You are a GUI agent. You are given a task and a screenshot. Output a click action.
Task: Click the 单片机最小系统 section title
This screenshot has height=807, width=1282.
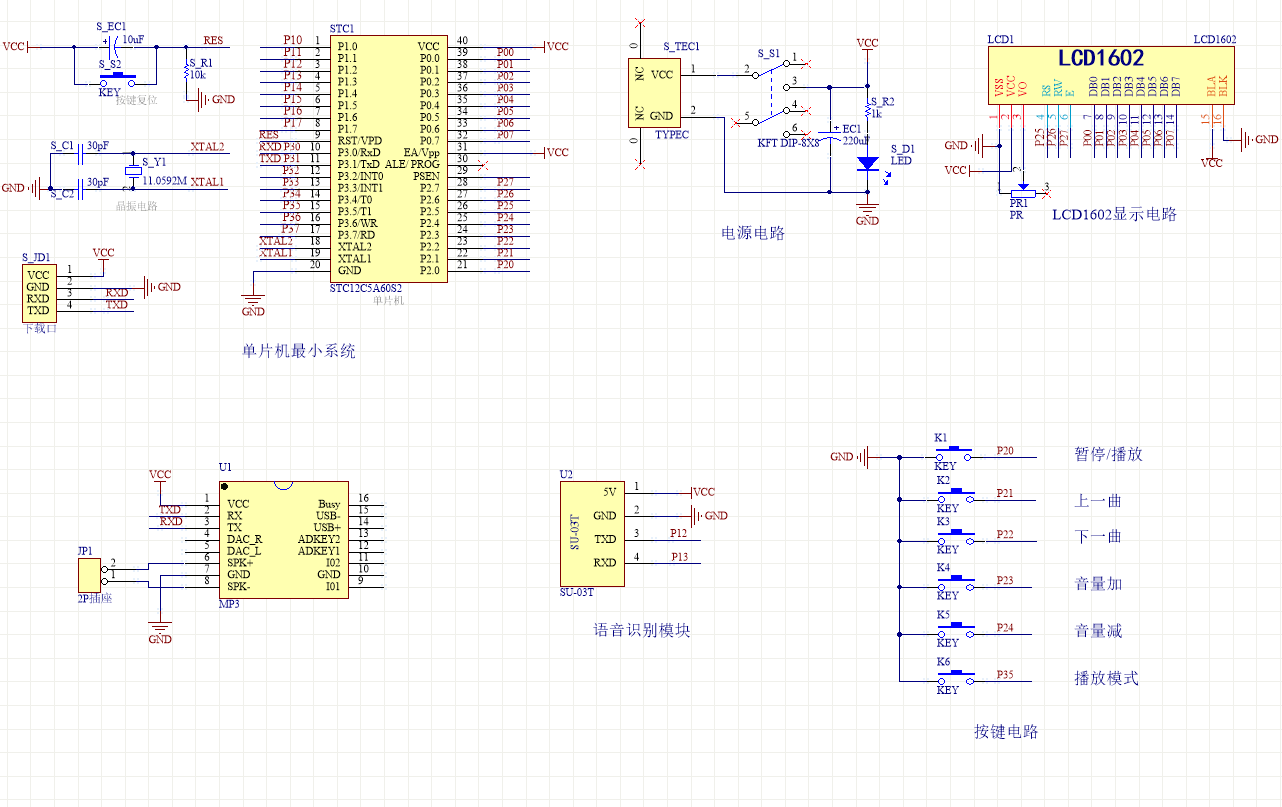coord(298,351)
